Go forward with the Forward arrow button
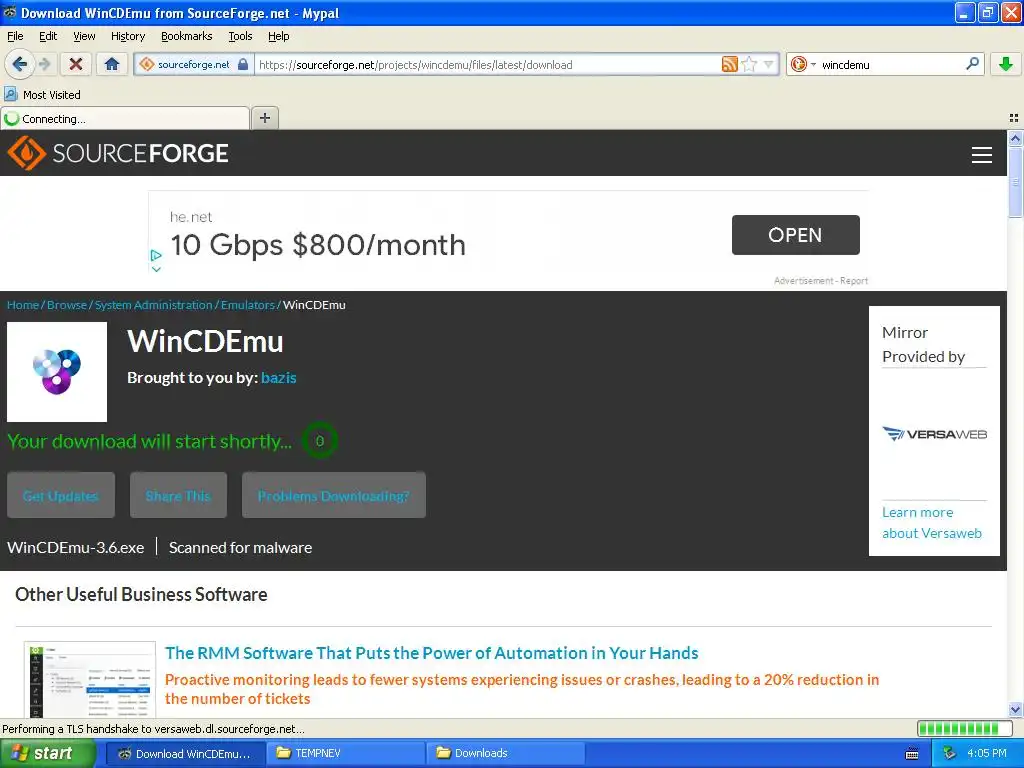Image resolution: width=1024 pixels, height=768 pixels. [44, 64]
